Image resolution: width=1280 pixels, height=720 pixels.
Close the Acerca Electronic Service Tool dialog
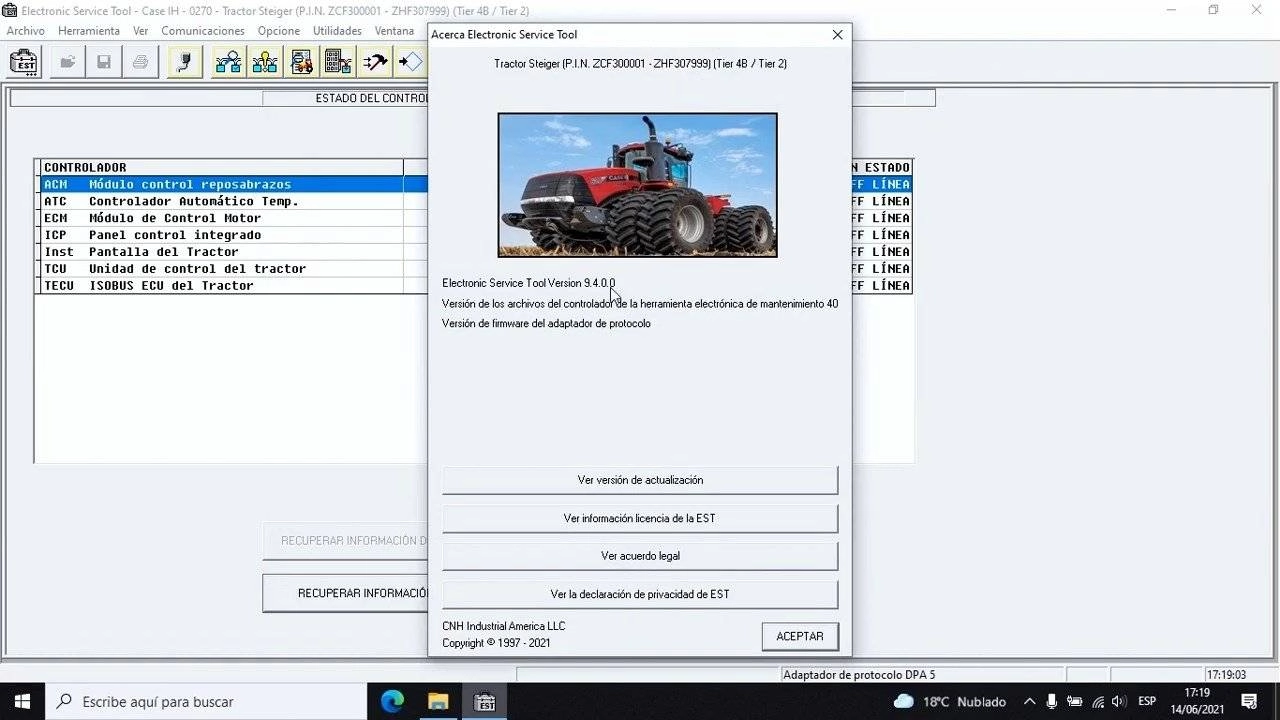coord(837,34)
